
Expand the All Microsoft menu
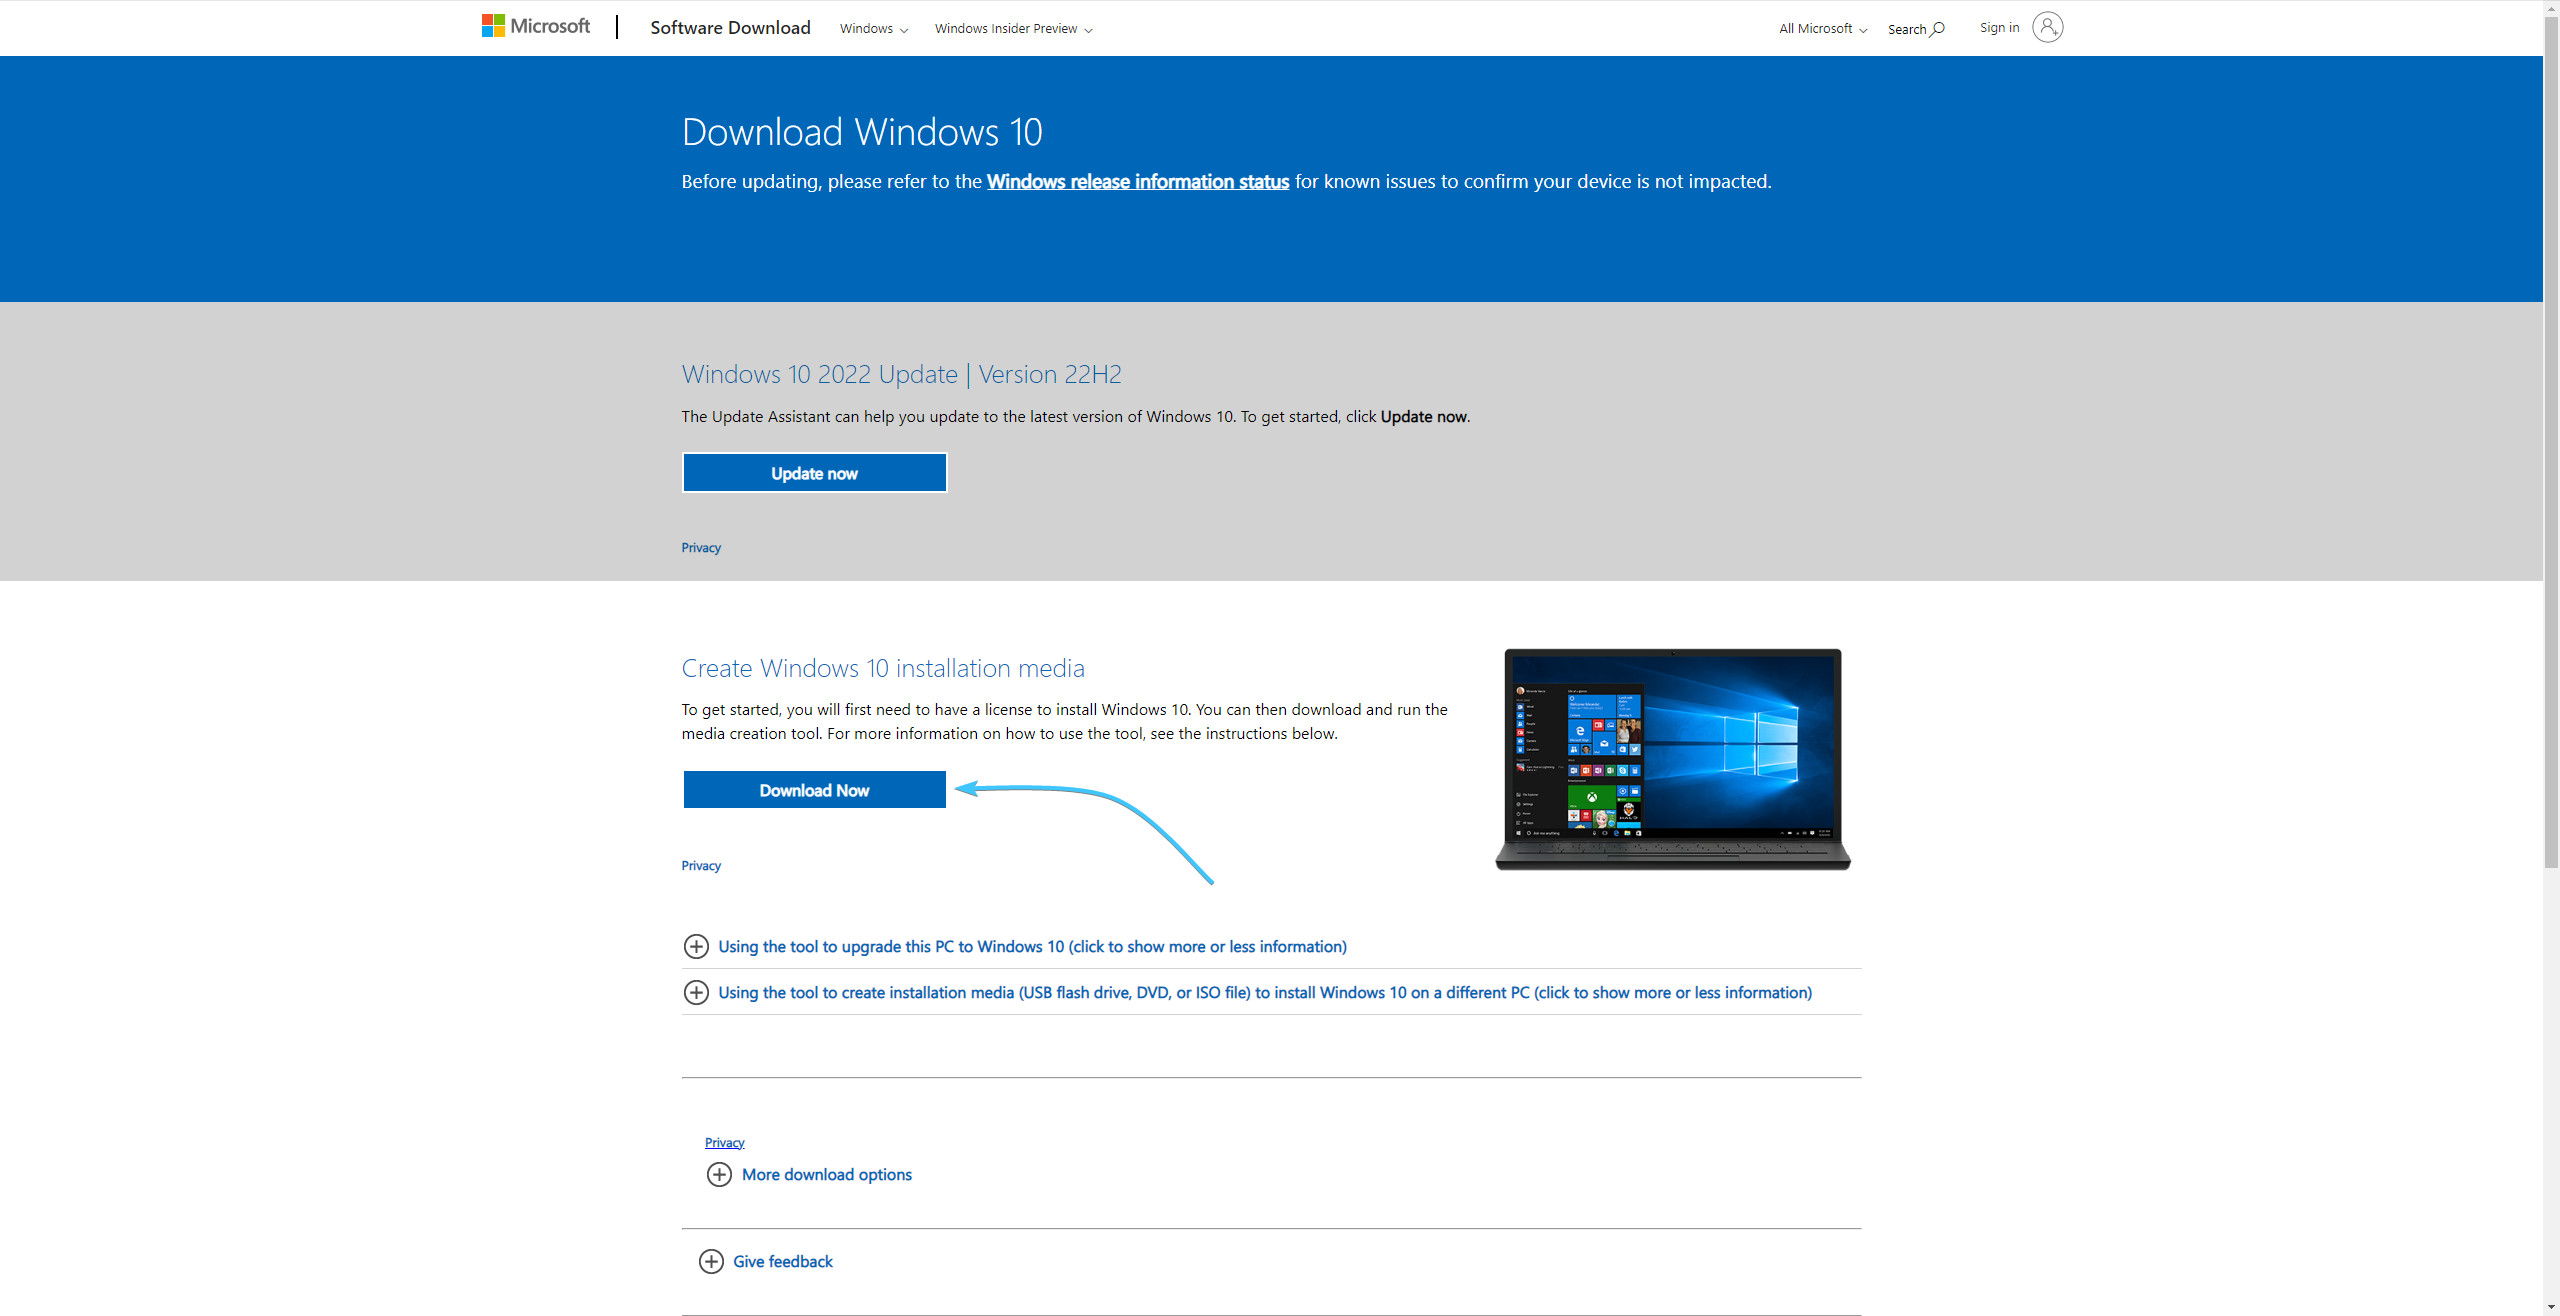1822,29
